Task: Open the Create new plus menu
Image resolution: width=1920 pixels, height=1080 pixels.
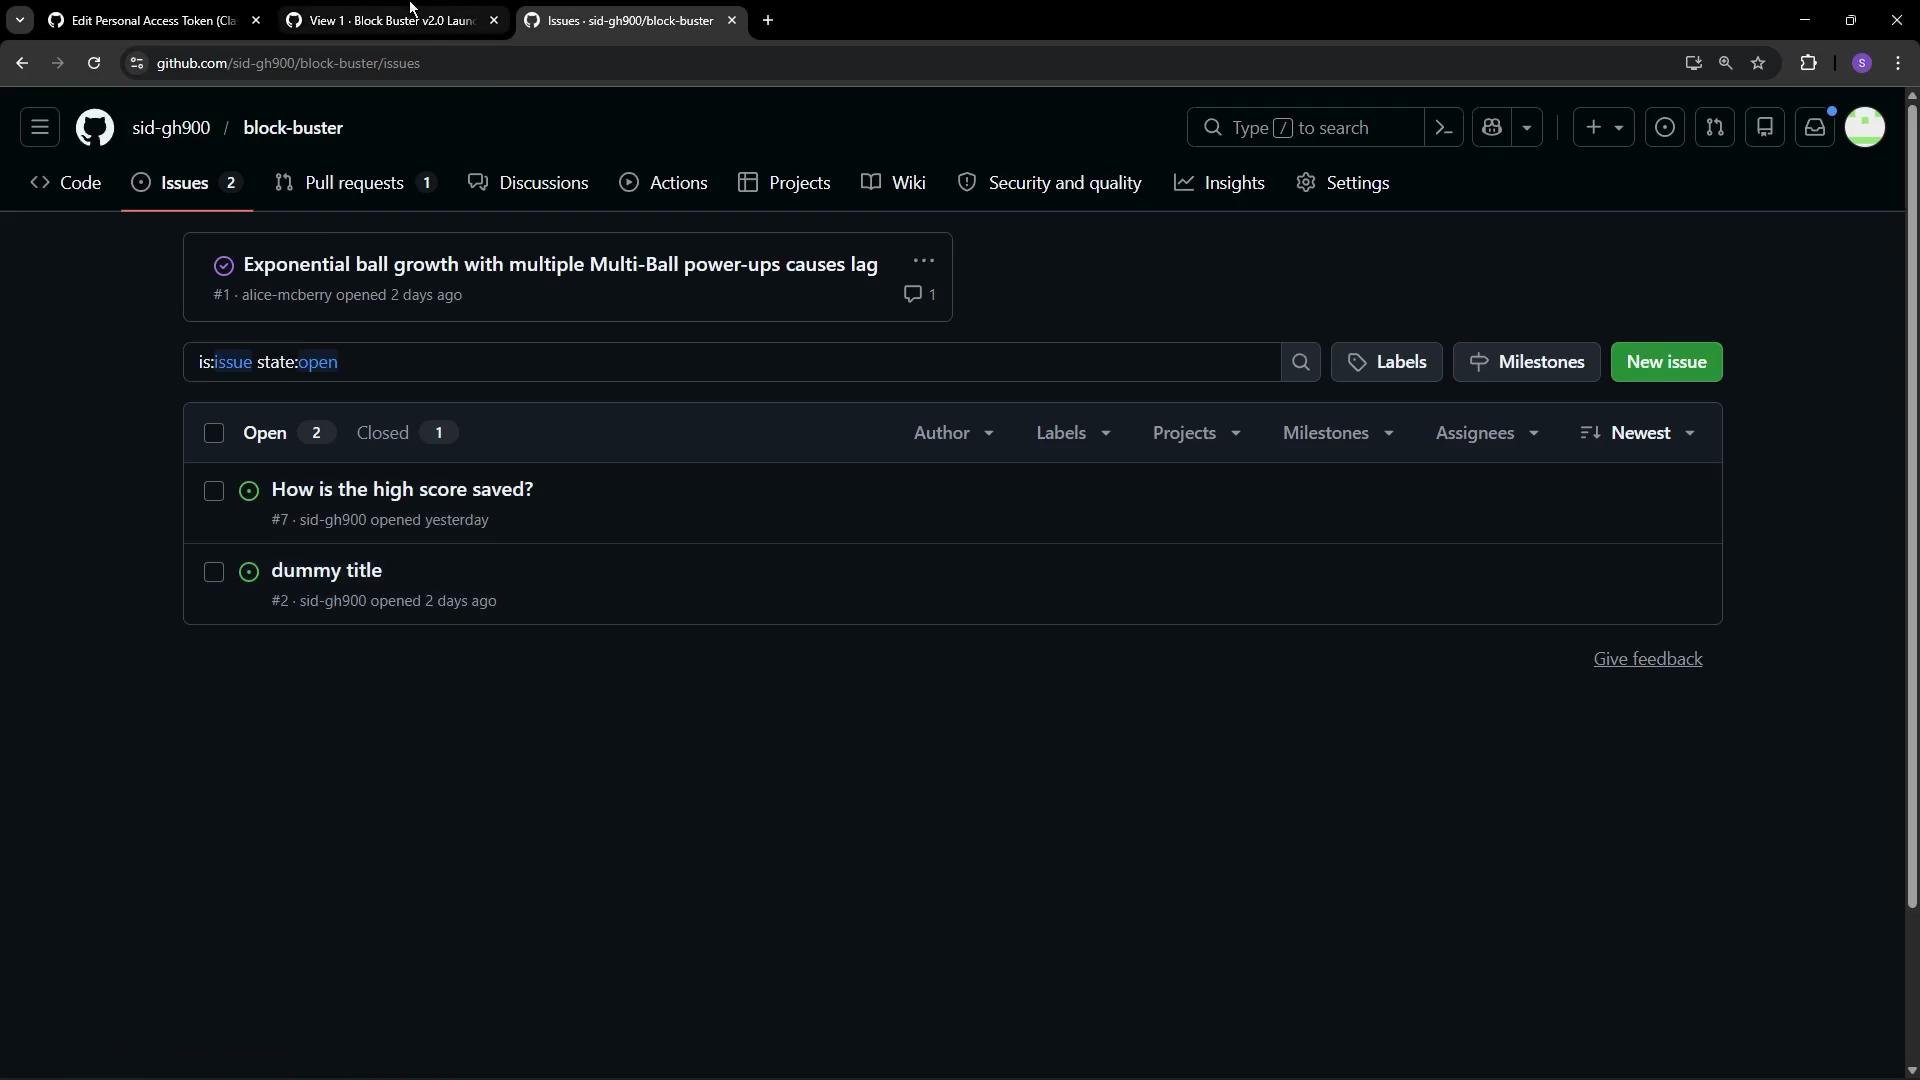Action: coord(1604,127)
